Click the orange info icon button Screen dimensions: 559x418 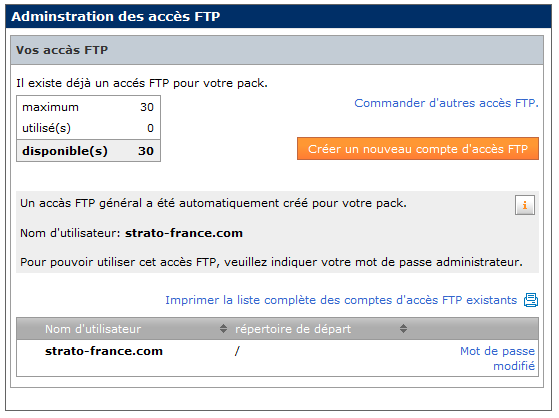[x=524, y=205]
